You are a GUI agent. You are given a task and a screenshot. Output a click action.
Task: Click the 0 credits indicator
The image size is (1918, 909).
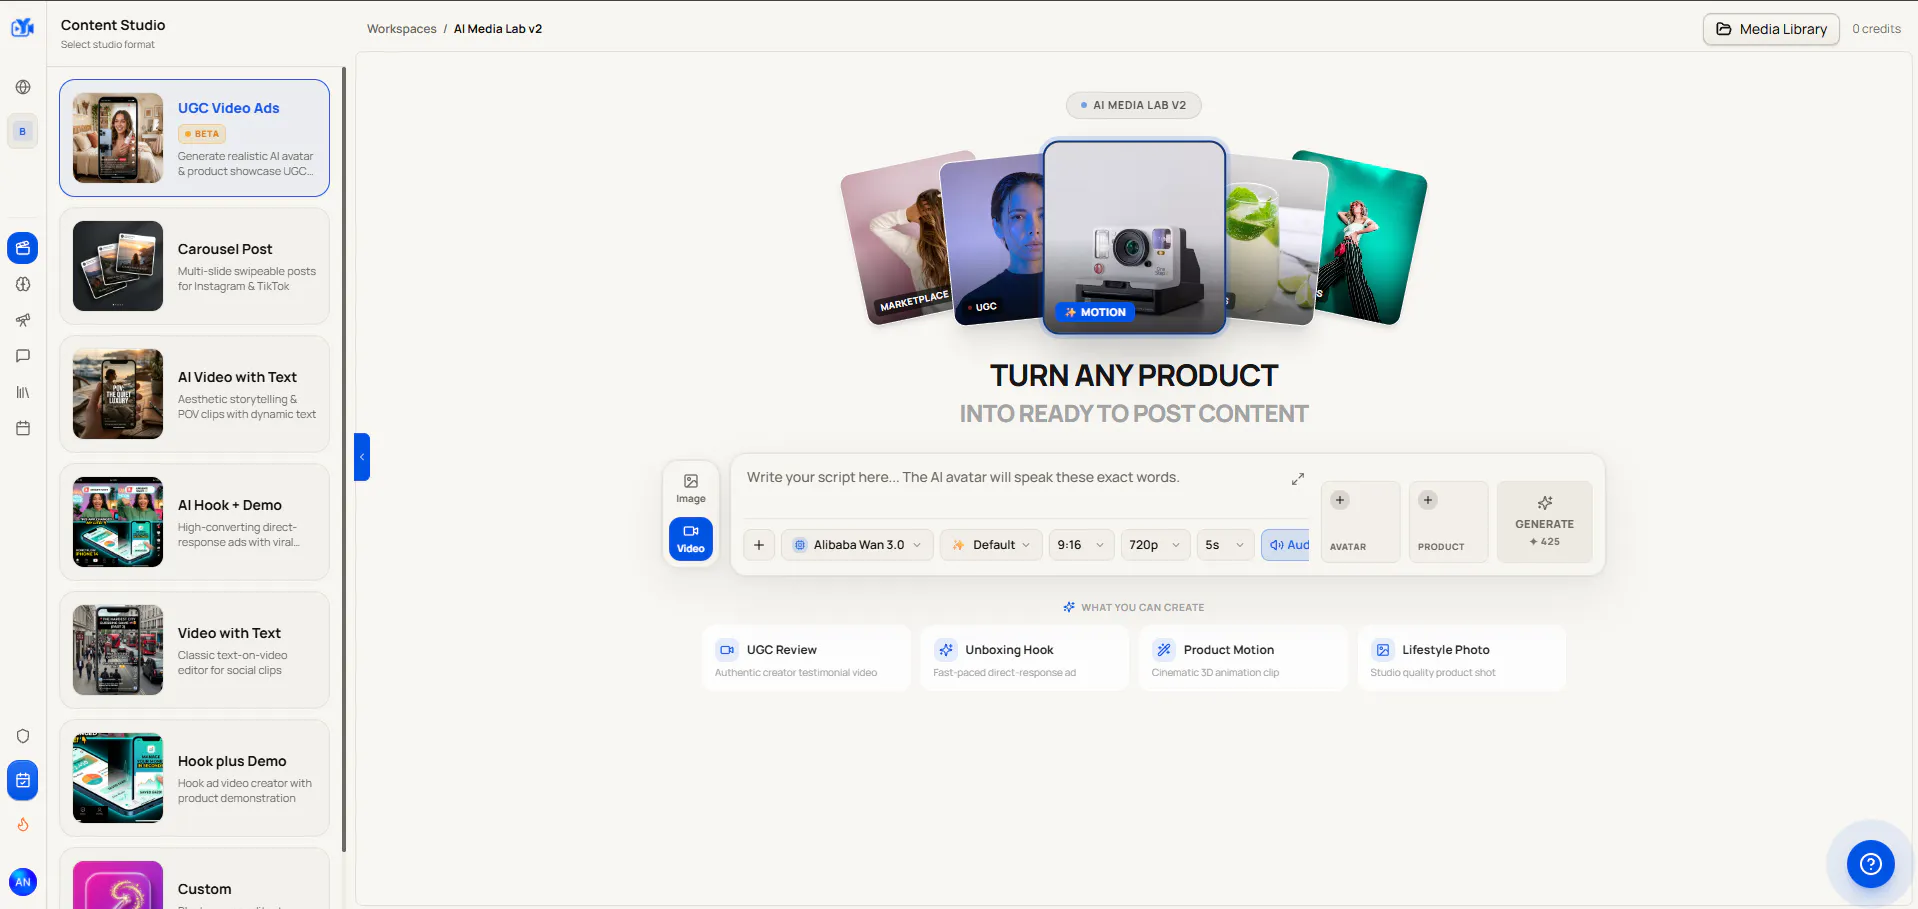[x=1876, y=29]
